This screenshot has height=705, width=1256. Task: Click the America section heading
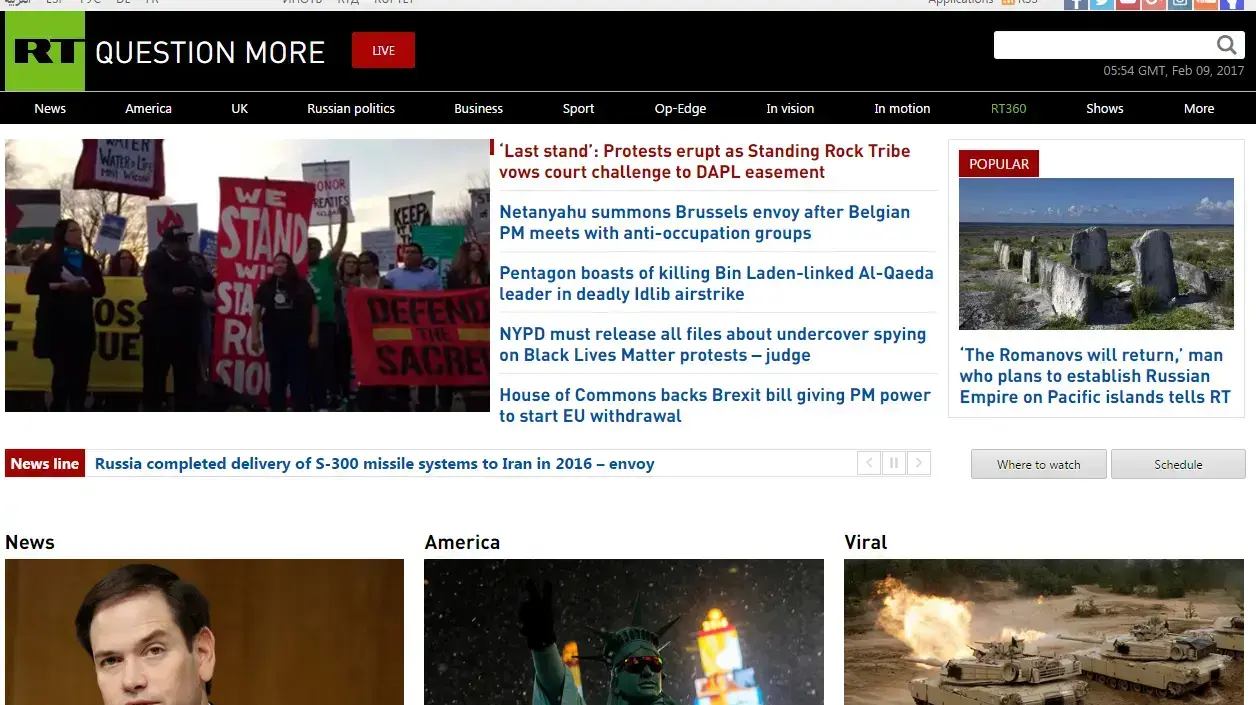[x=462, y=542]
